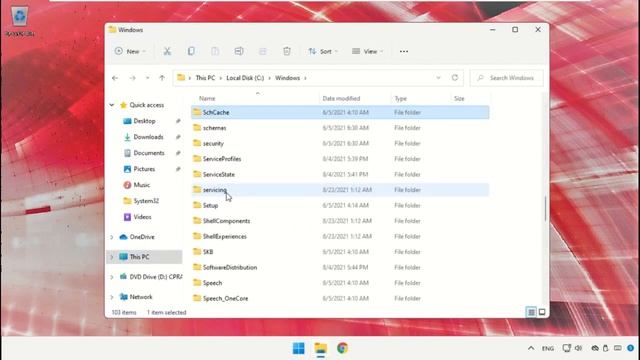Screen dimensions: 640x360
Task: Refresh the Windows folder view
Action: 455,78
